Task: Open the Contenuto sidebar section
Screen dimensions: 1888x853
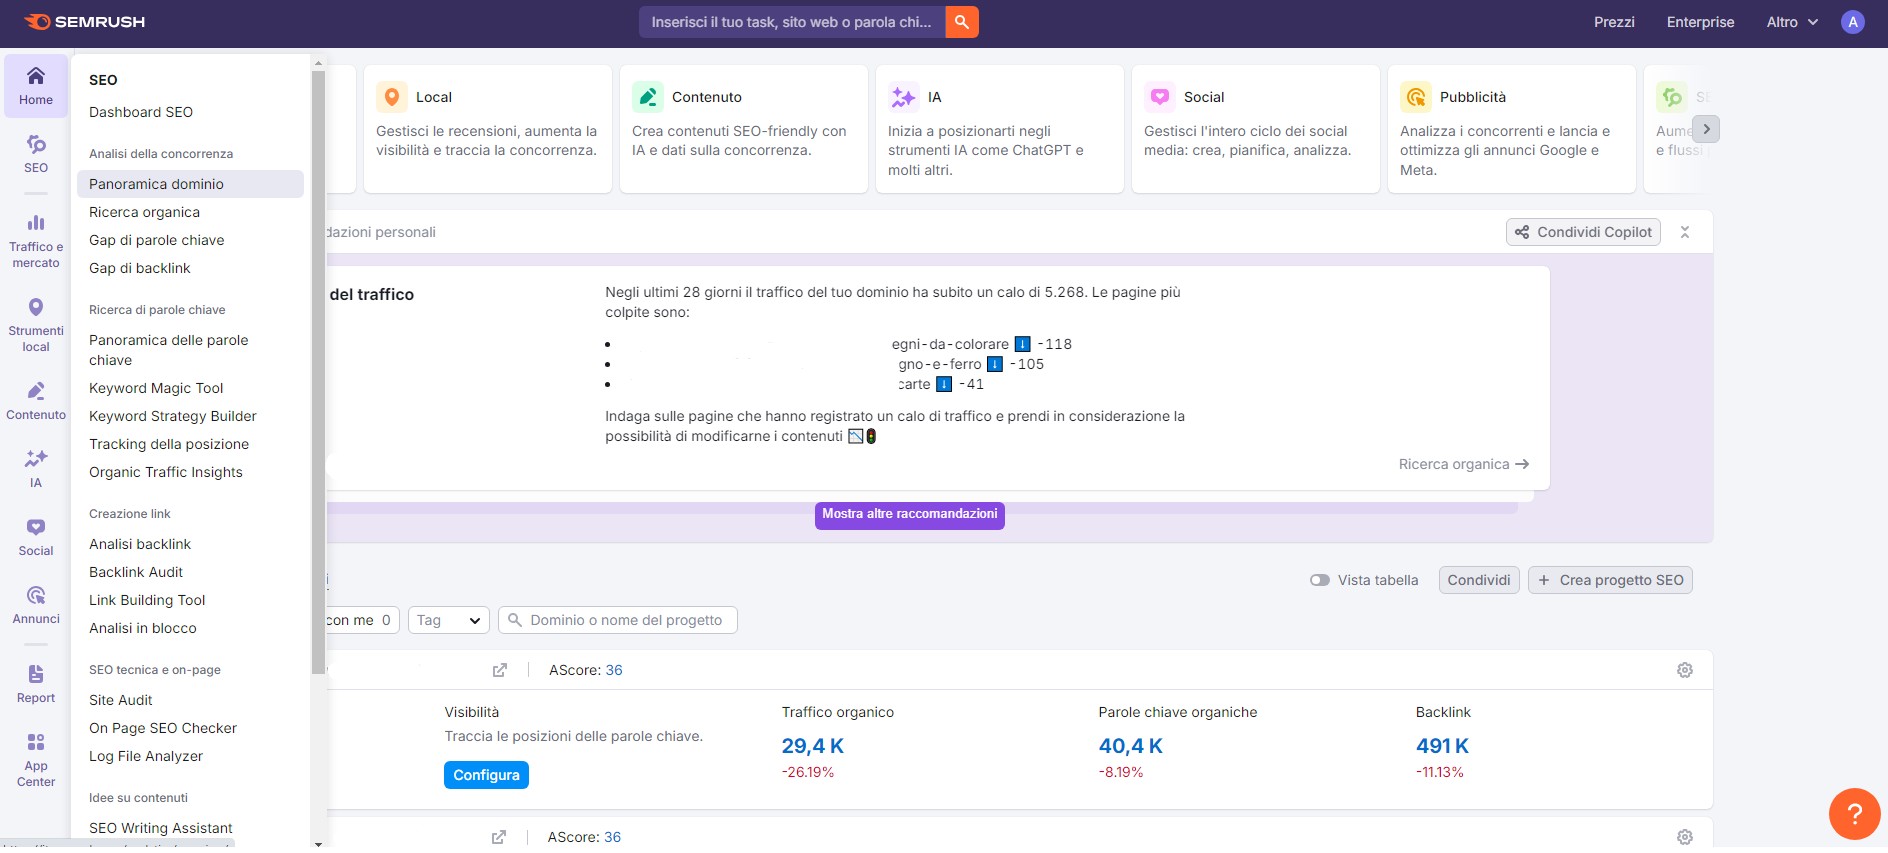Action: pyautogui.click(x=36, y=401)
